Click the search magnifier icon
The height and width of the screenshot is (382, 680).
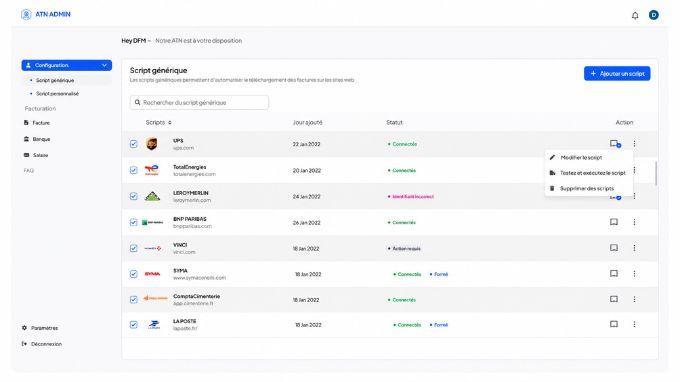click(137, 102)
